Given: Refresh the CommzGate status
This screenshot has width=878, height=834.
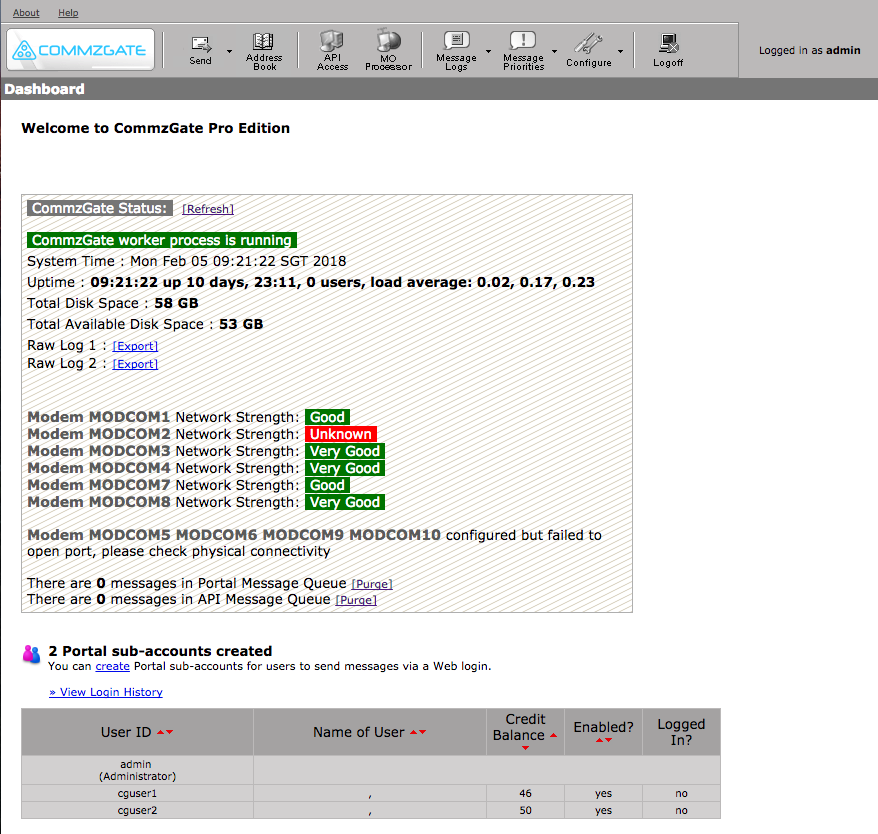Looking at the screenshot, I should [208, 209].
